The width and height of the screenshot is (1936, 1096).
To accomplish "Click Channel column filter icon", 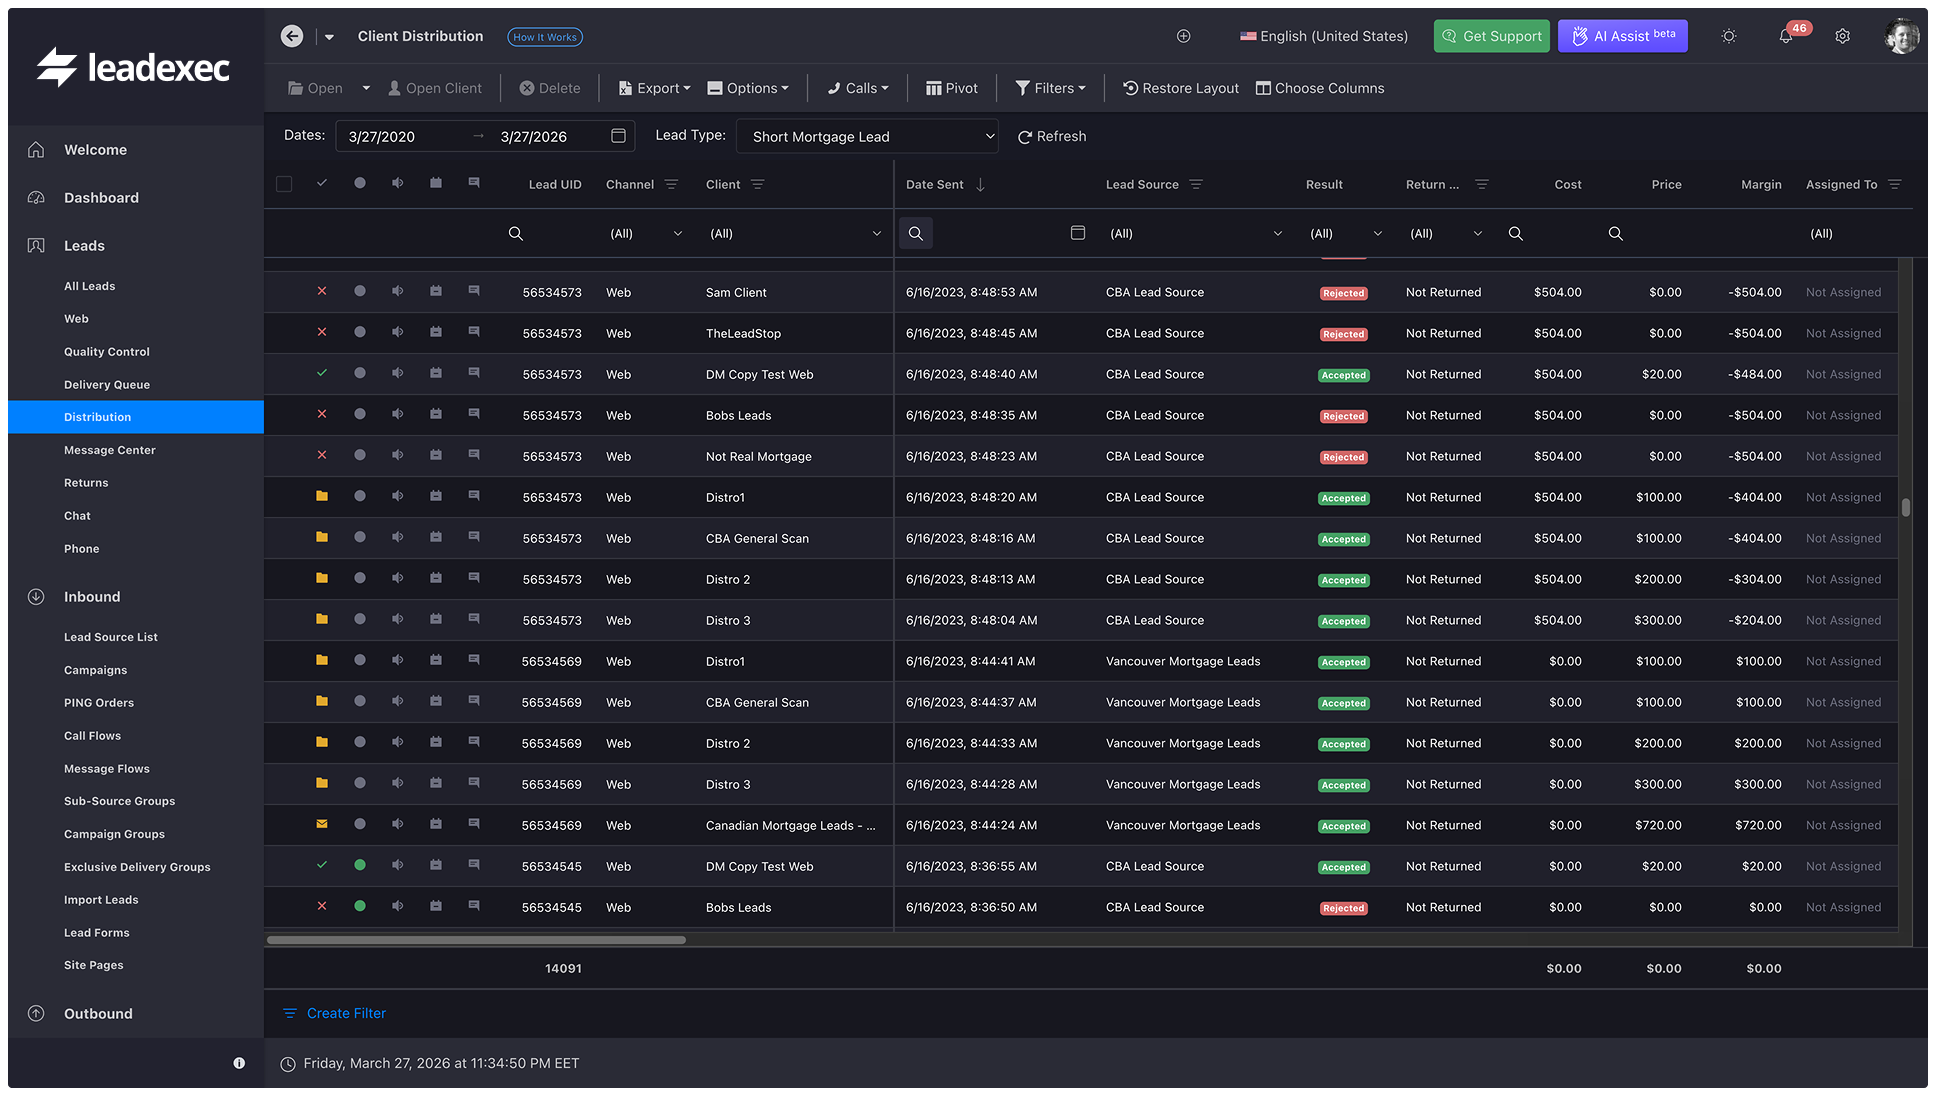I will [x=671, y=184].
